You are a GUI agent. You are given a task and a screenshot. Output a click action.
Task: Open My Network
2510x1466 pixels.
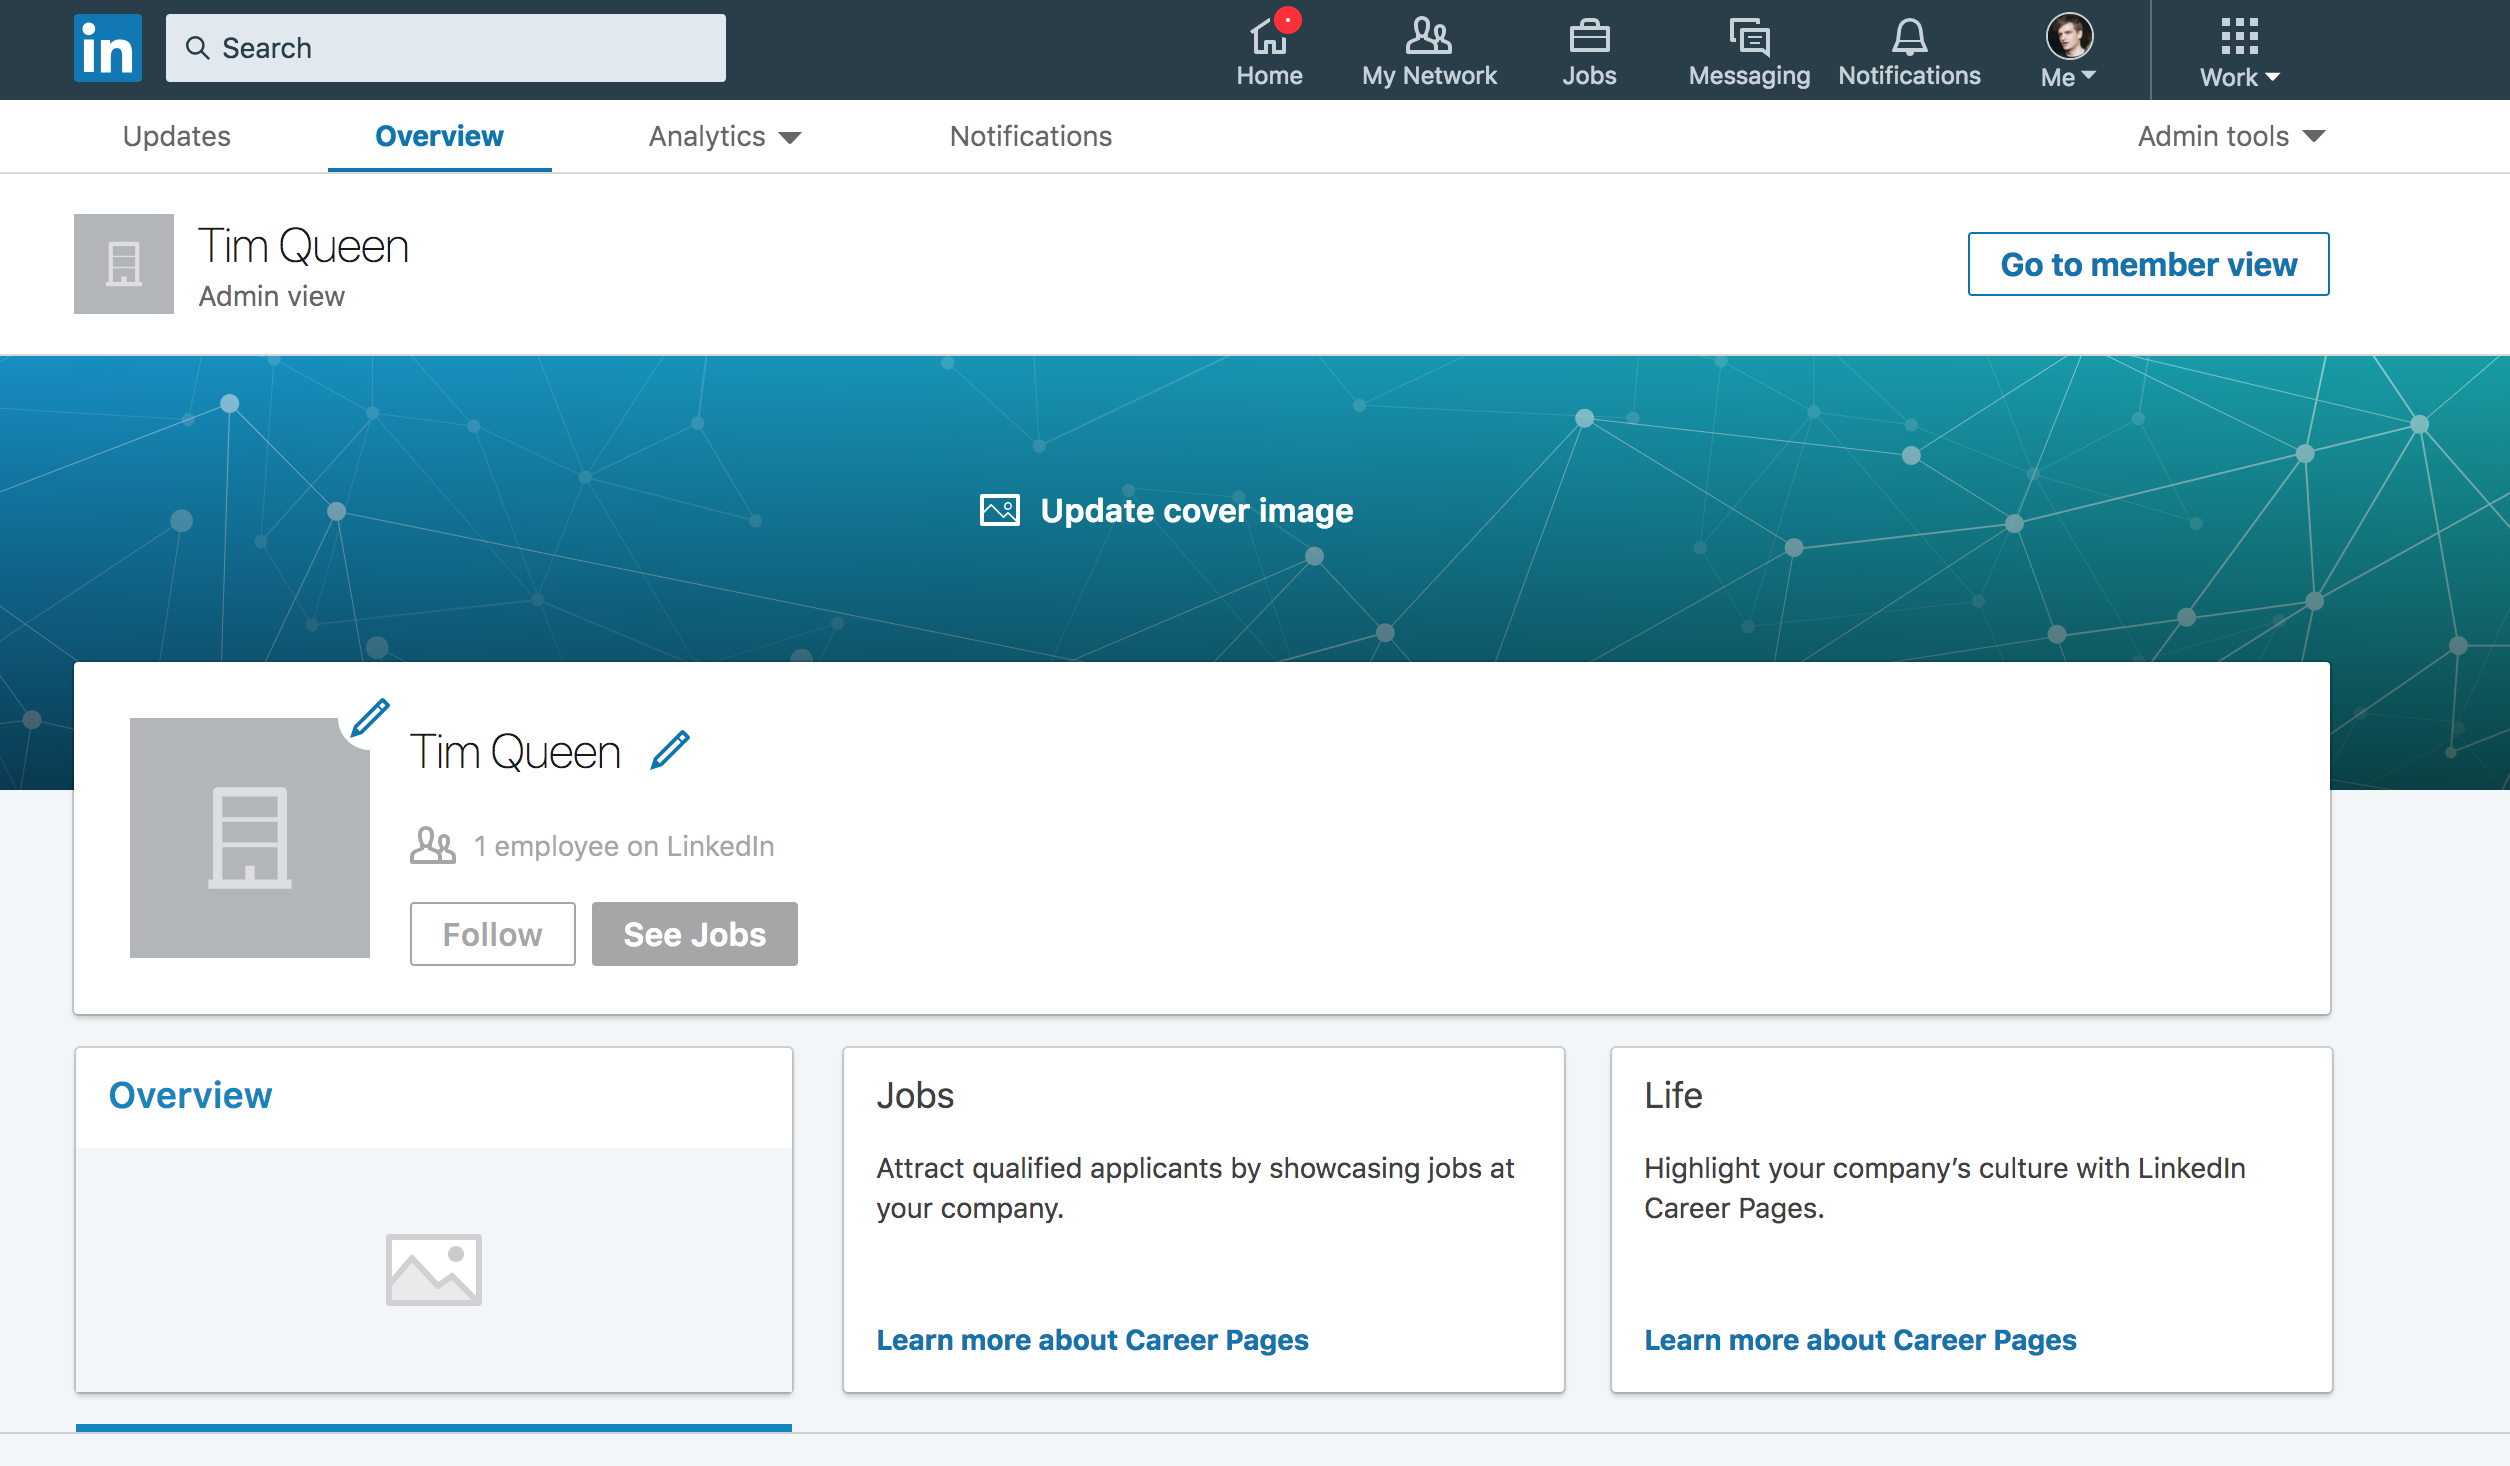pyautogui.click(x=1428, y=48)
